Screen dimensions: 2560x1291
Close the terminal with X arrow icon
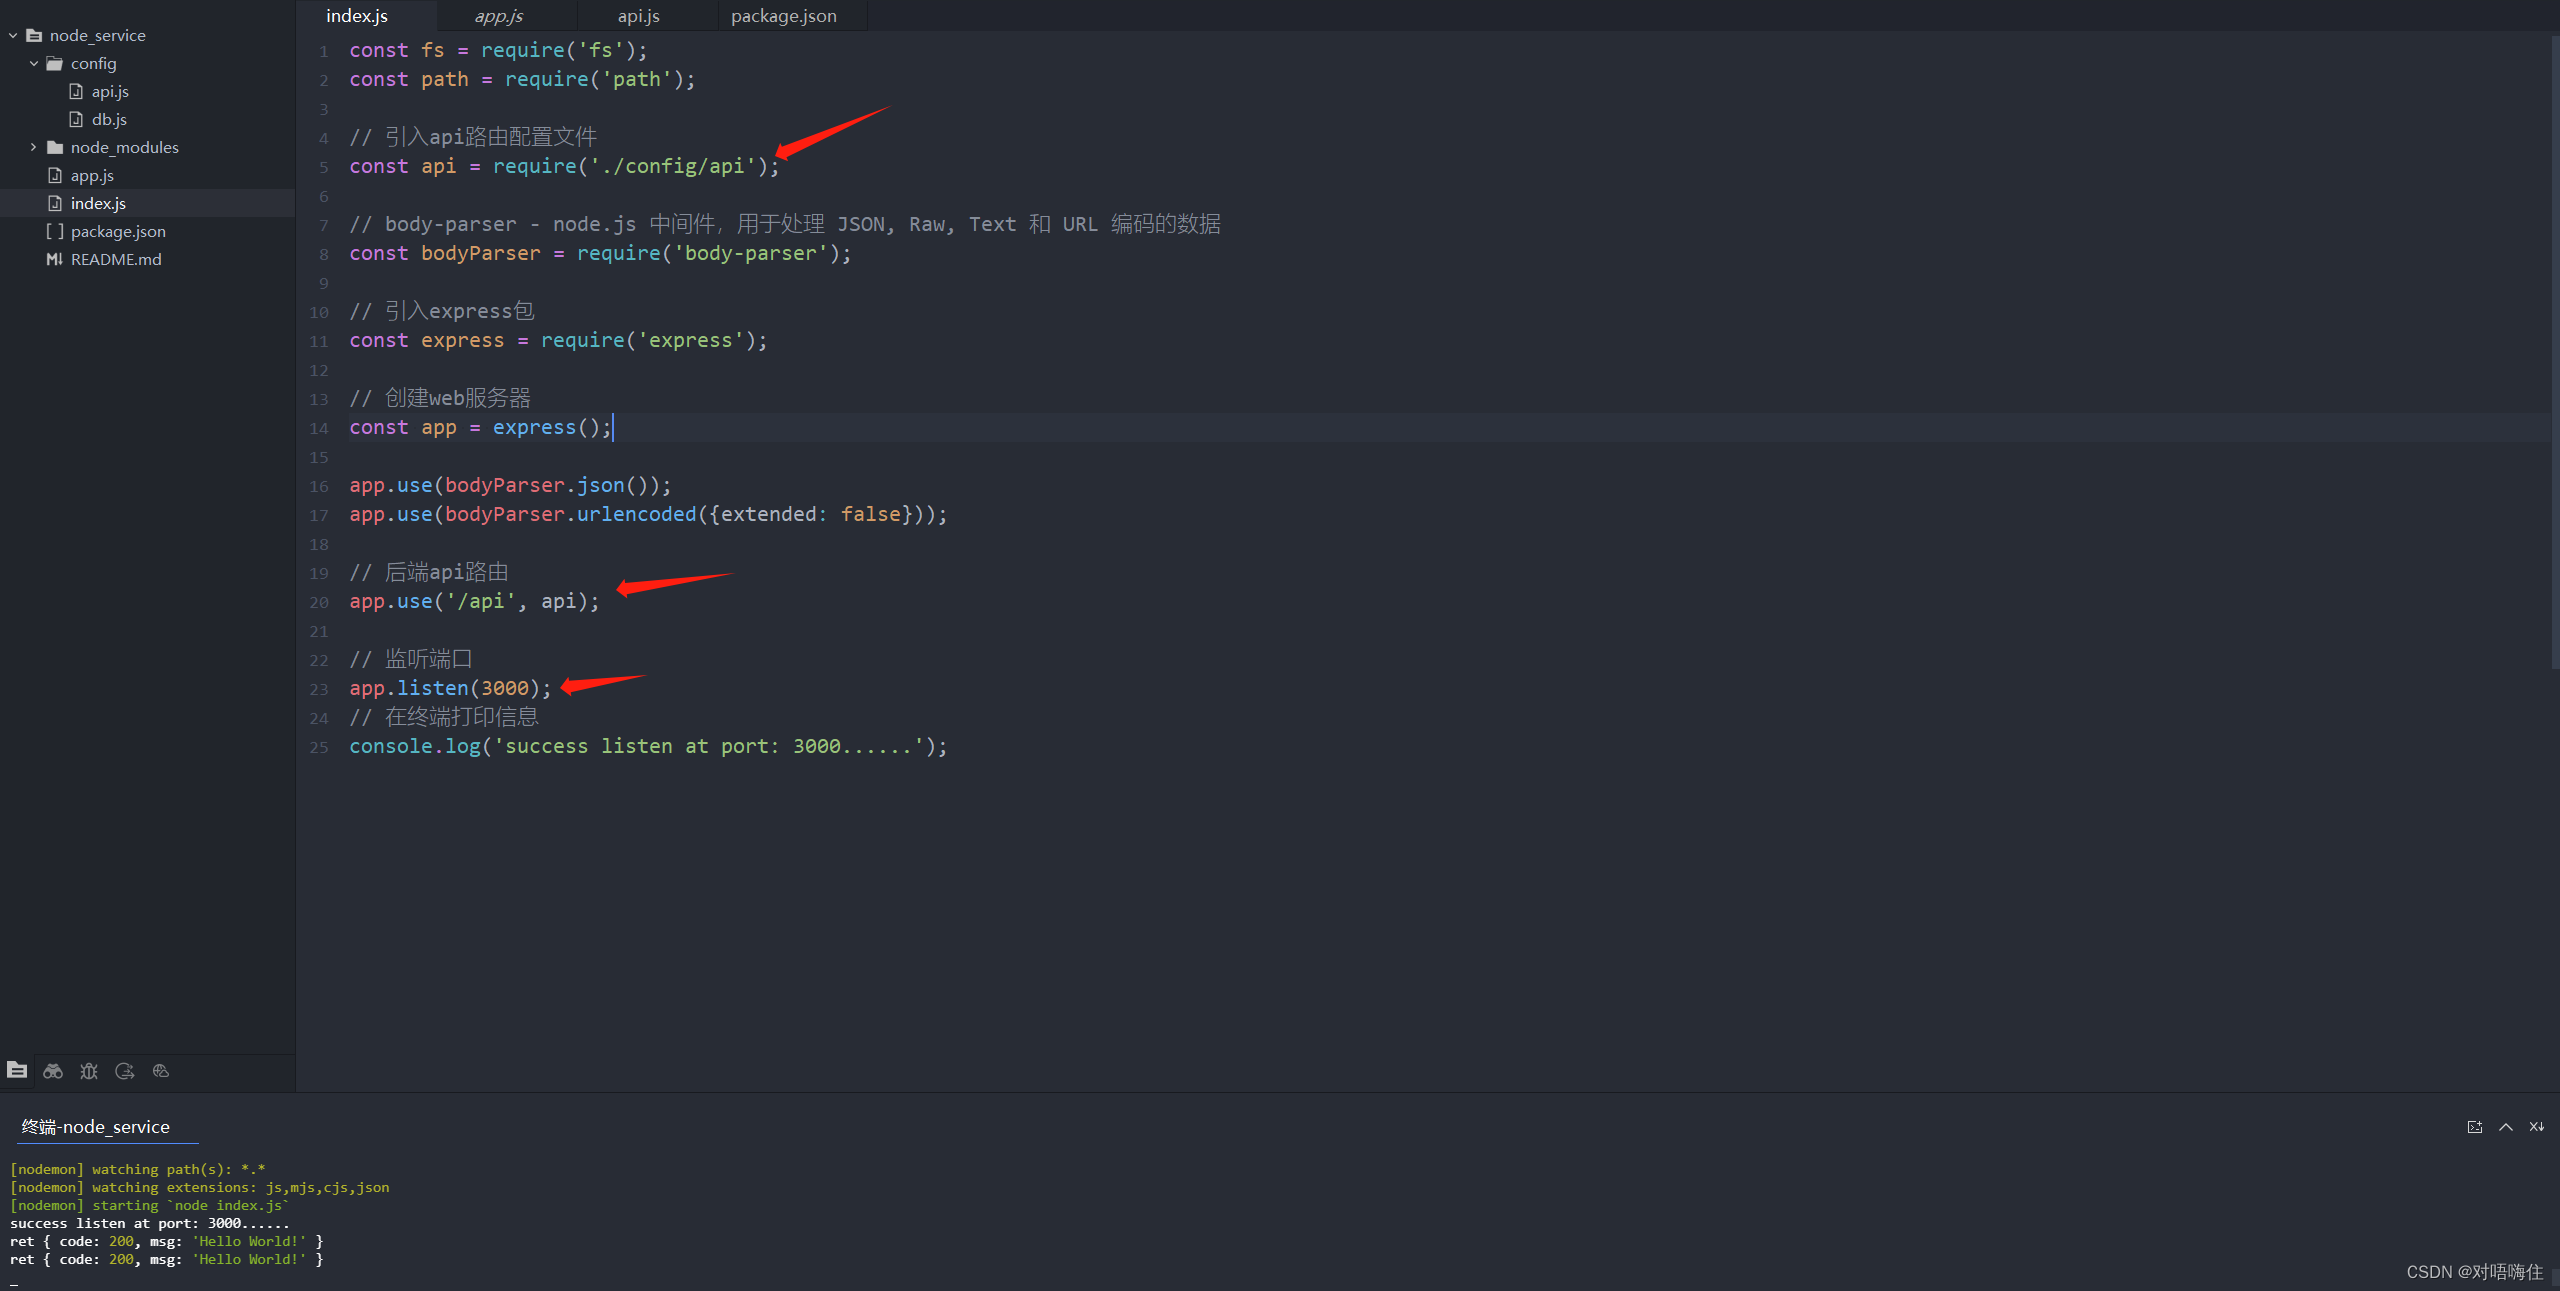click(x=2537, y=1127)
